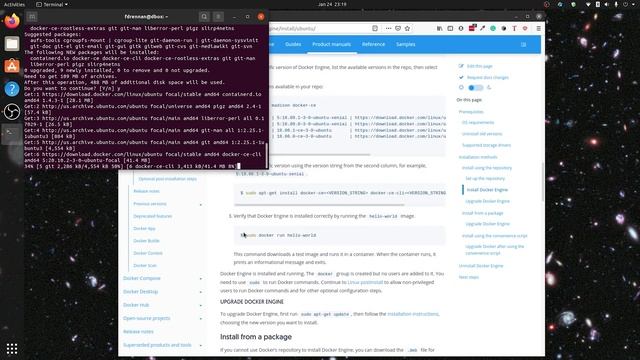Open Activities overview in top bar

(14, 4)
